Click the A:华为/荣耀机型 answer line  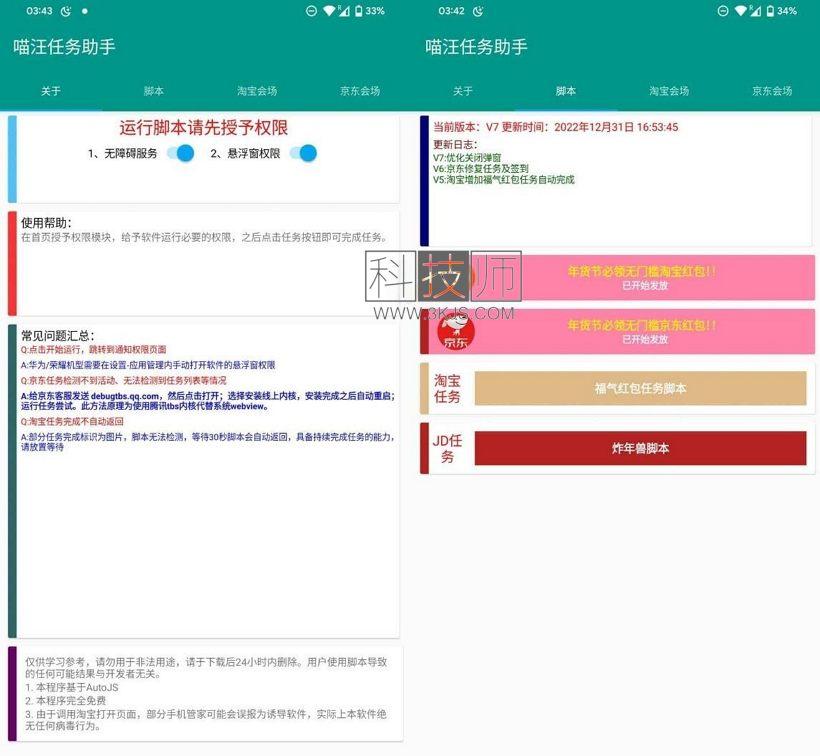point(148,365)
